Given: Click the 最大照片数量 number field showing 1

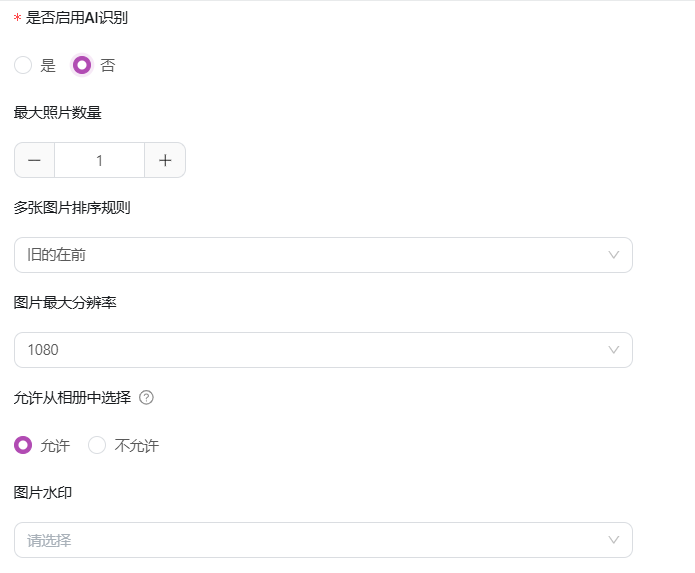Looking at the screenshot, I should (99, 160).
